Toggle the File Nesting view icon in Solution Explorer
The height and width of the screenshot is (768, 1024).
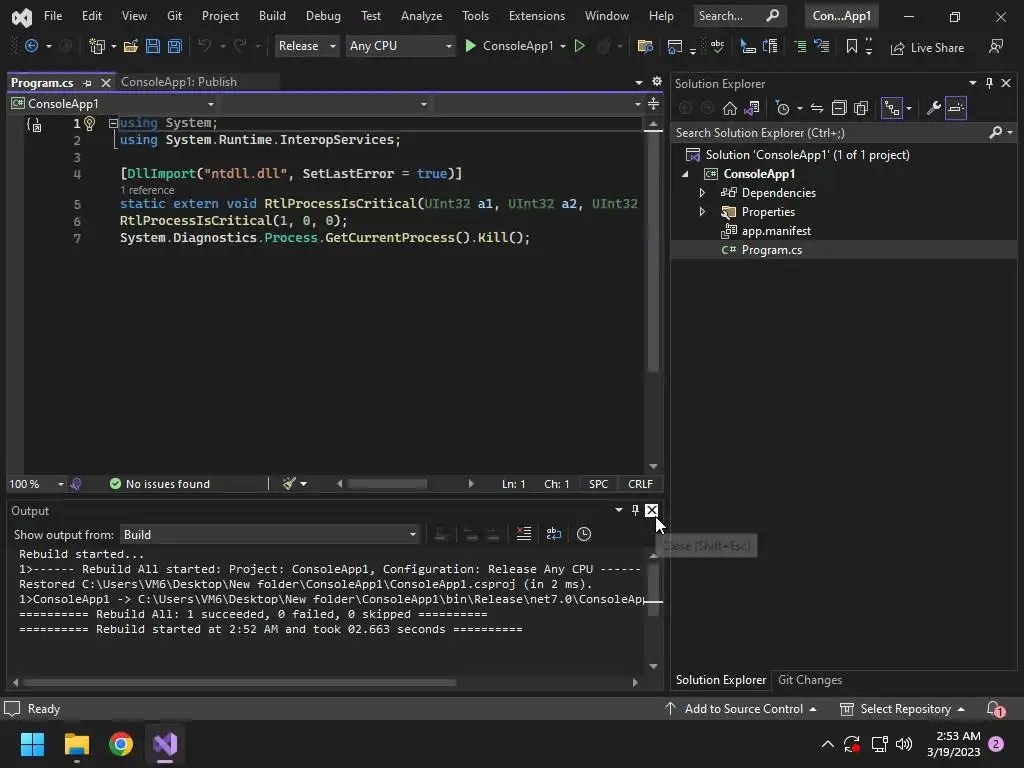coord(892,108)
